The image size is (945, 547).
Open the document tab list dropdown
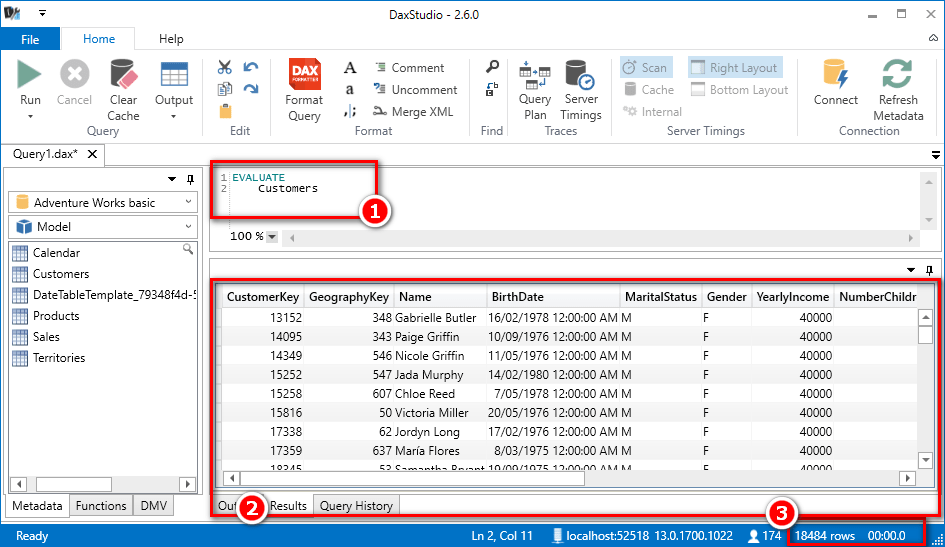[935, 155]
